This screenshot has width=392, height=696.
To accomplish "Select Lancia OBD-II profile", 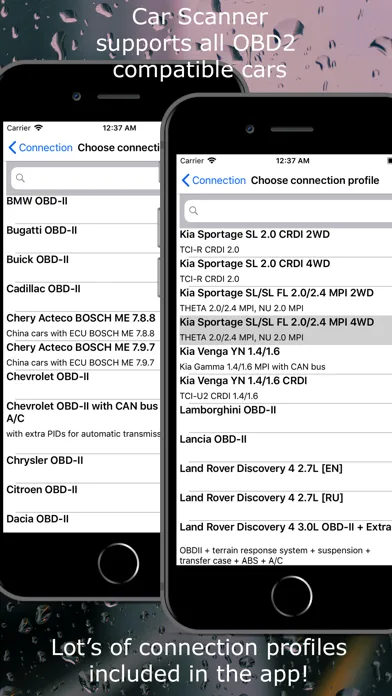I will pyautogui.click(x=285, y=447).
